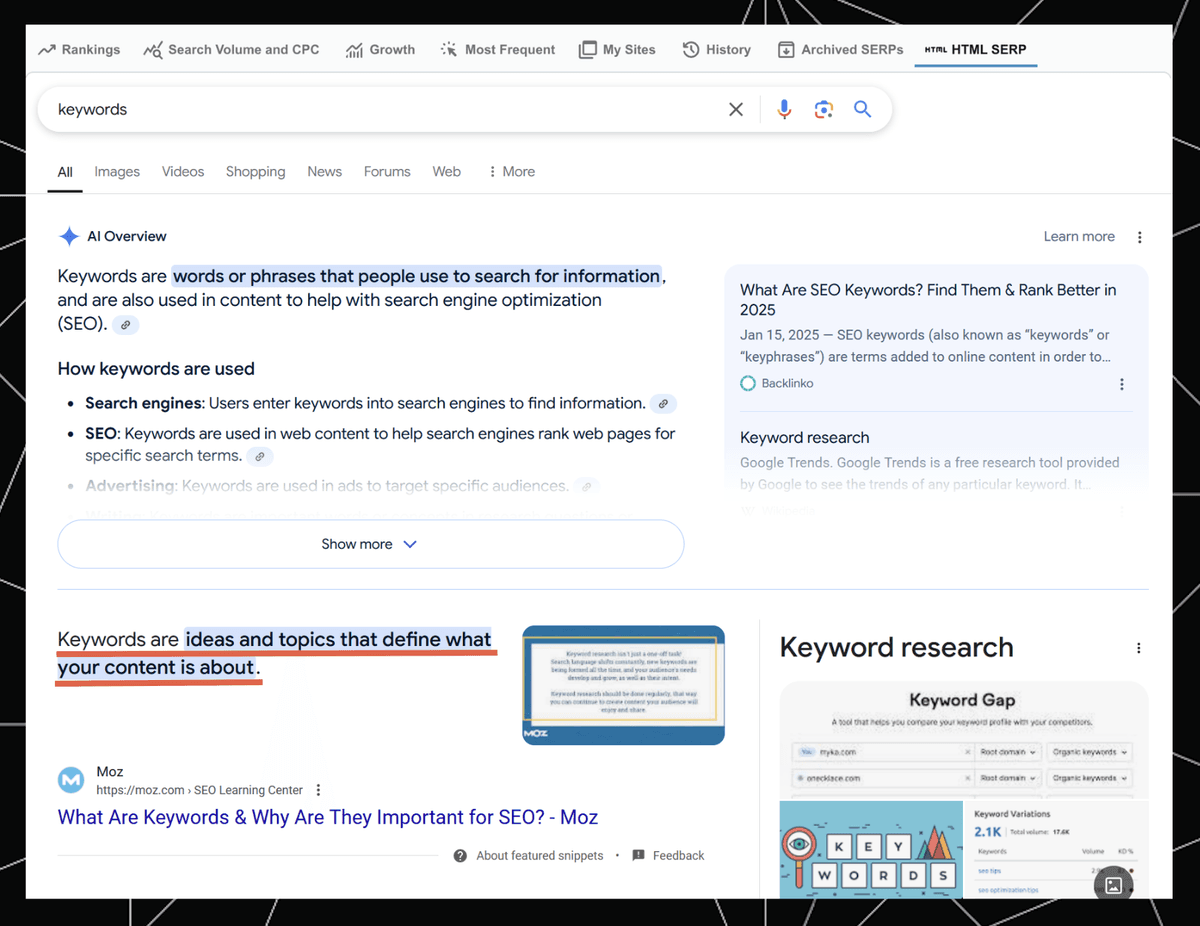Open the More search filters dropdown

(511, 172)
